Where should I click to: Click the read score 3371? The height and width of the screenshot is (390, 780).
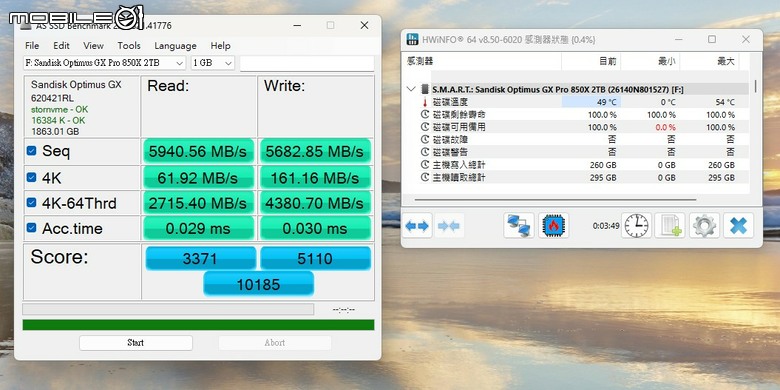coord(201,259)
